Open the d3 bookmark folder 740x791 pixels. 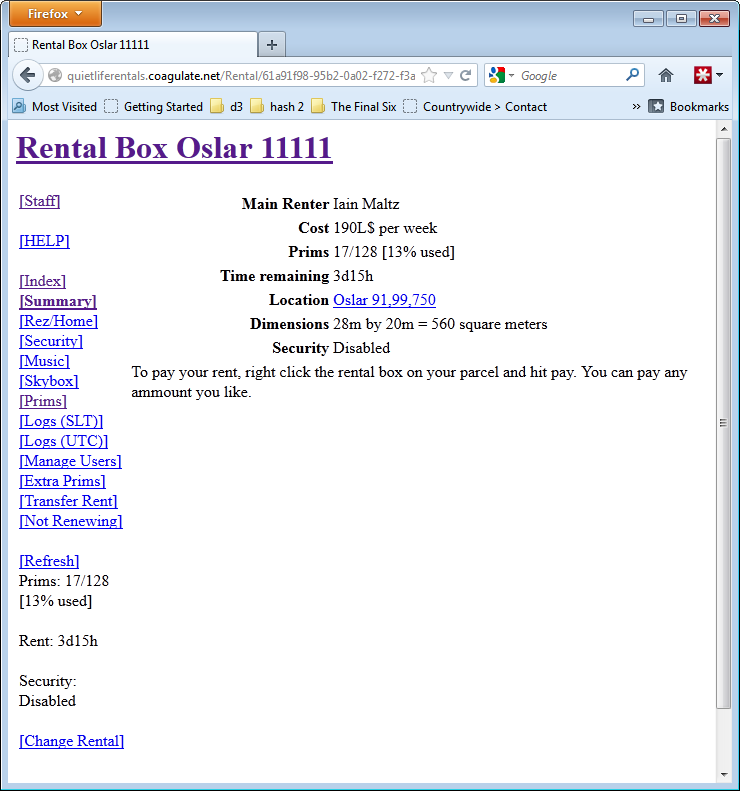pos(227,107)
